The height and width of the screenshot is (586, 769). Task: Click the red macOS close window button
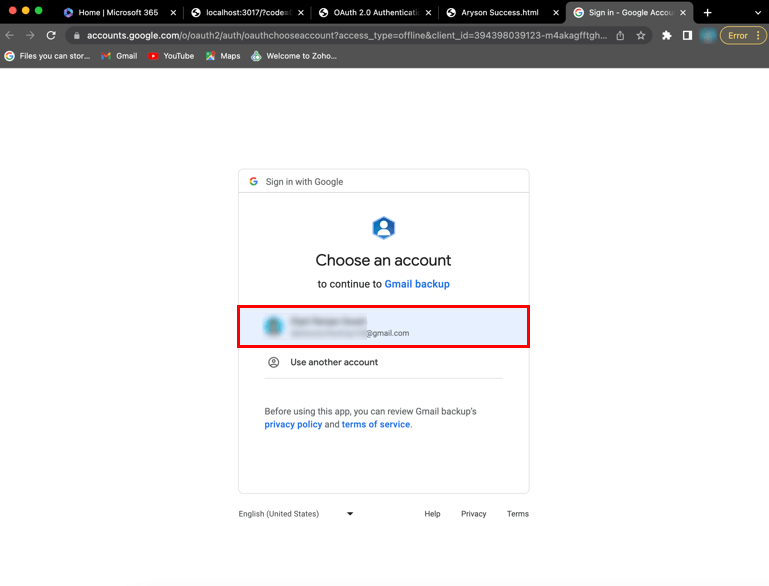coord(13,10)
